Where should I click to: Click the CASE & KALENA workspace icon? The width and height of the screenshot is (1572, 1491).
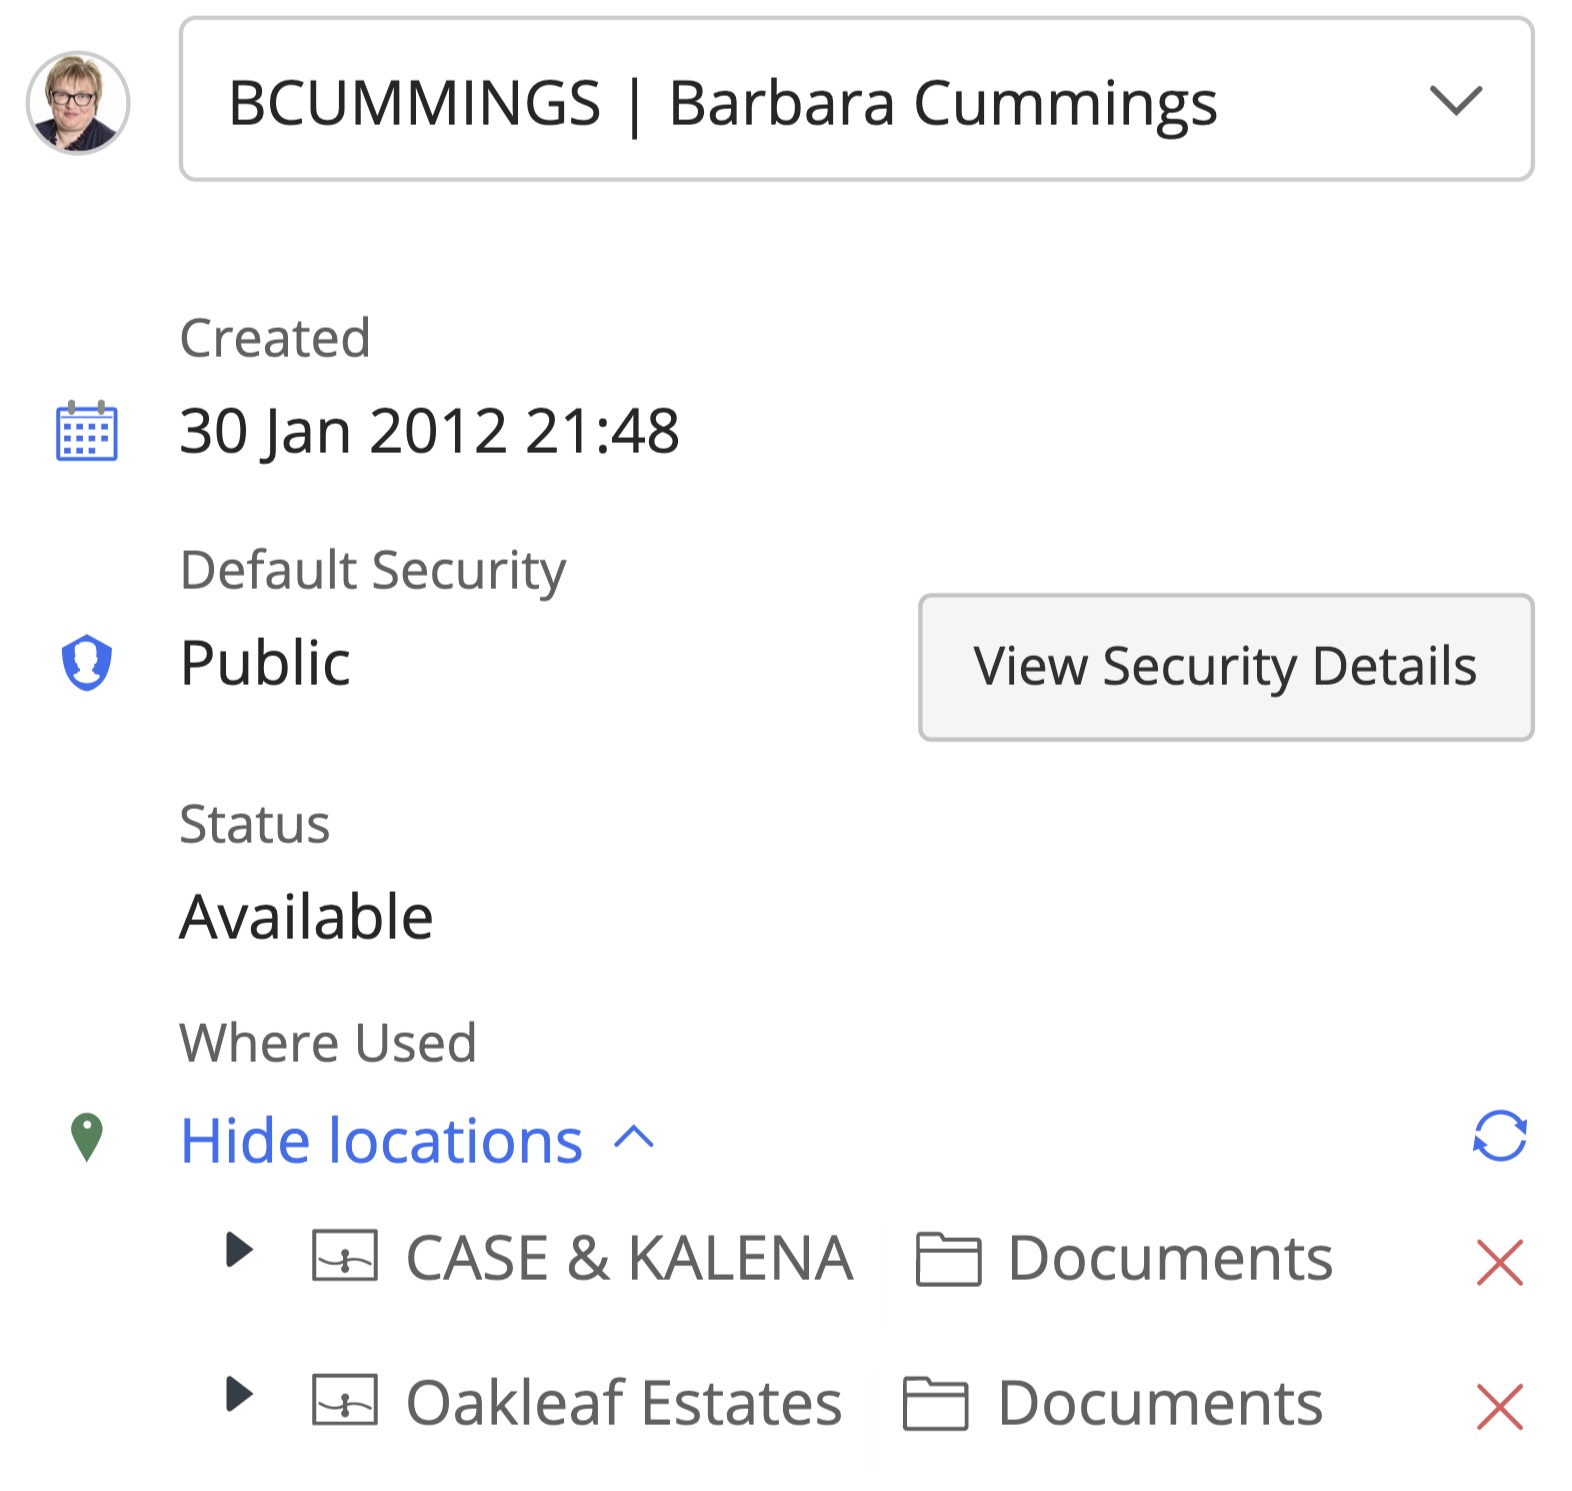click(x=344, y=1256)
